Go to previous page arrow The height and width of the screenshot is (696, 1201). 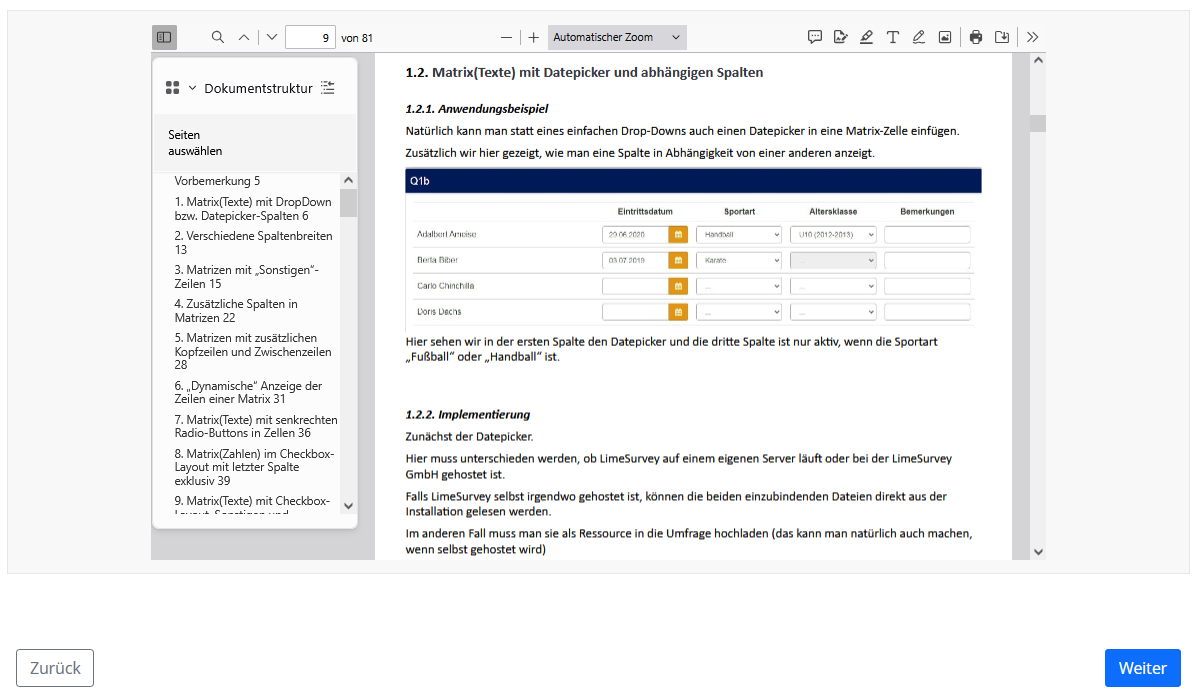(x=244, y=37)
